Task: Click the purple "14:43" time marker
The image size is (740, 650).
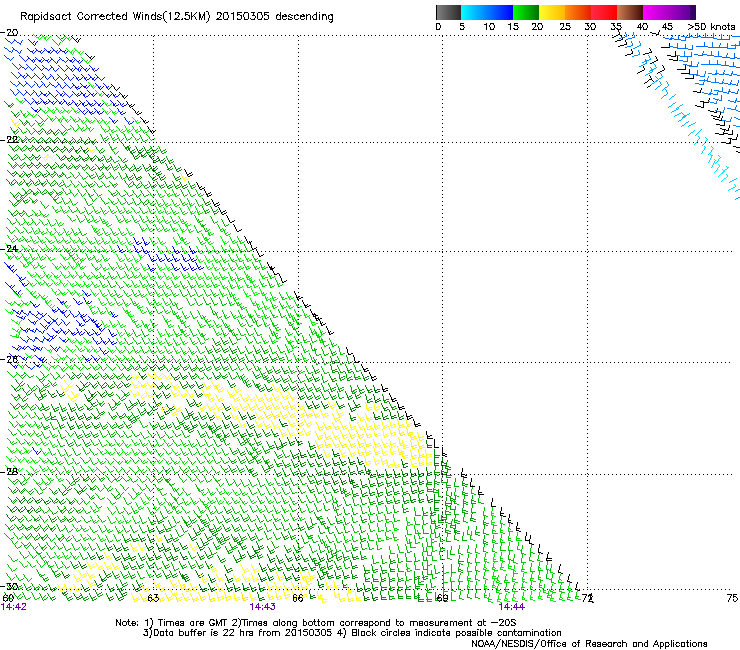Action: [x=262, y=607]
